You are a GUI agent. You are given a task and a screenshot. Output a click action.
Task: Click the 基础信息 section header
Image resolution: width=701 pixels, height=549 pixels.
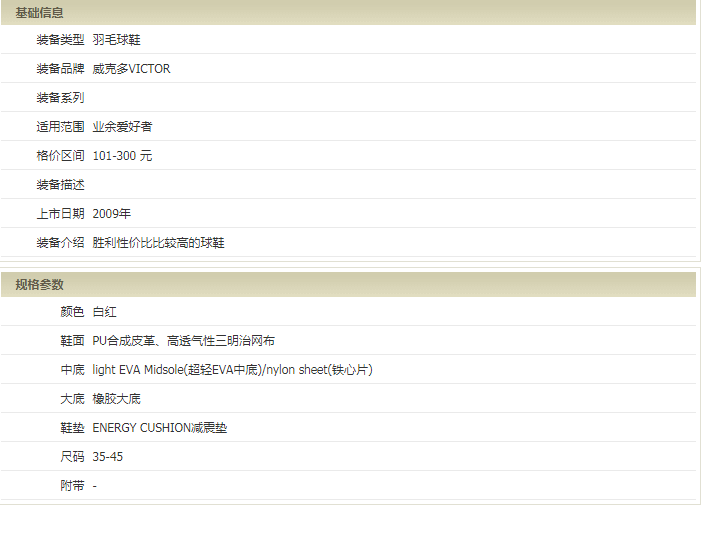39,12
